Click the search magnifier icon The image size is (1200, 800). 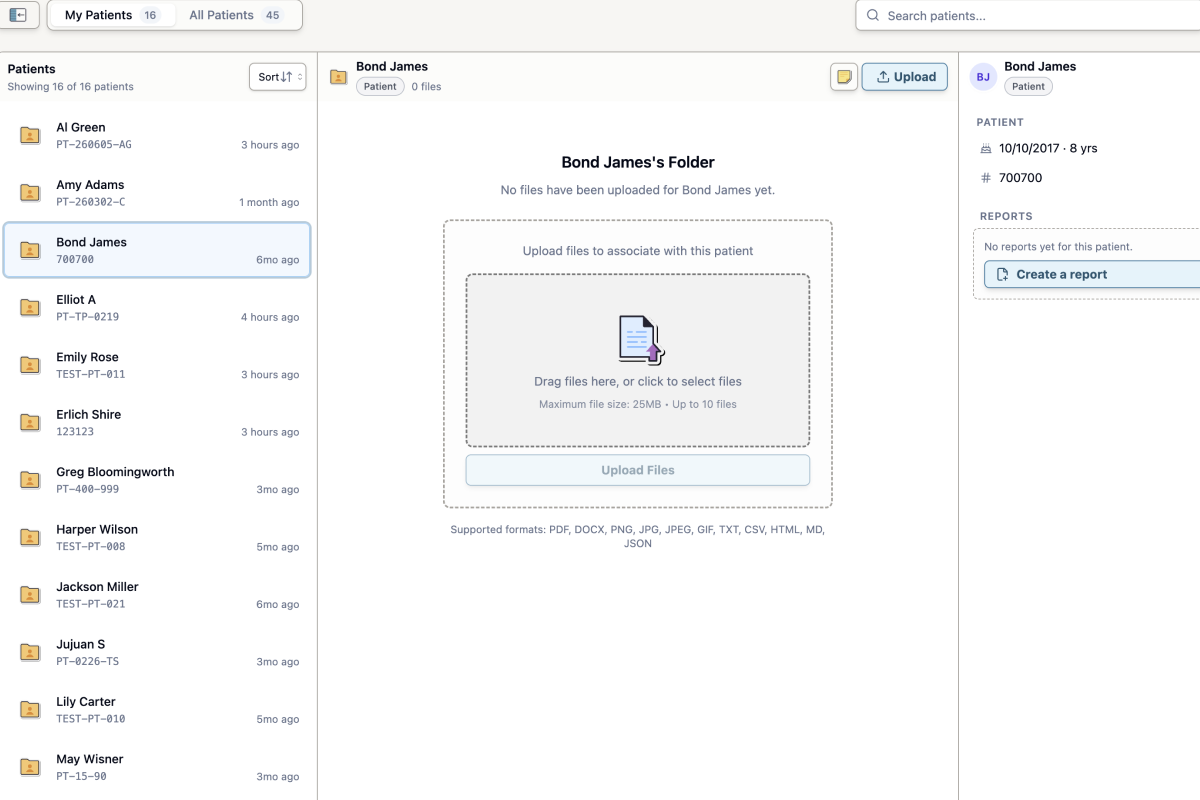(x=873, y=16)
